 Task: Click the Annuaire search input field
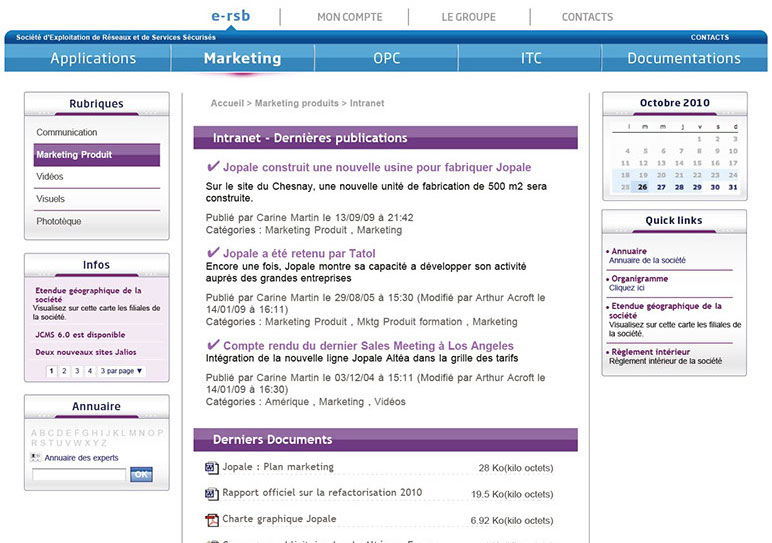pos(79,475)
